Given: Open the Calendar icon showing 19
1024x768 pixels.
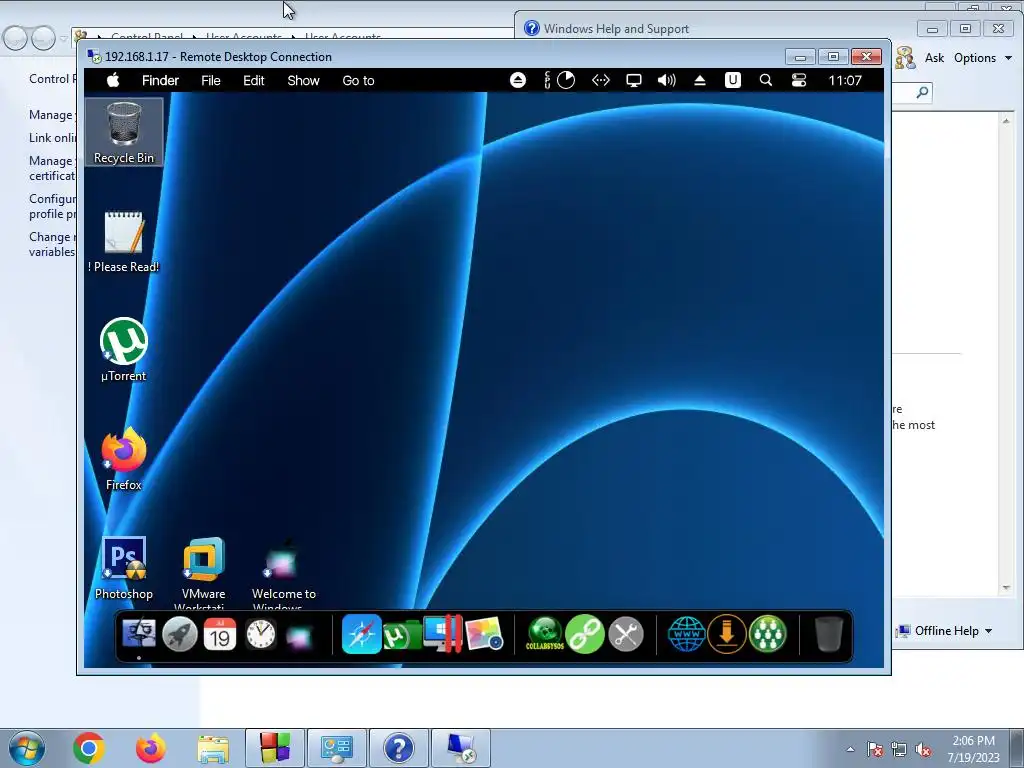Looking at the screenshot, I should 220,634.
